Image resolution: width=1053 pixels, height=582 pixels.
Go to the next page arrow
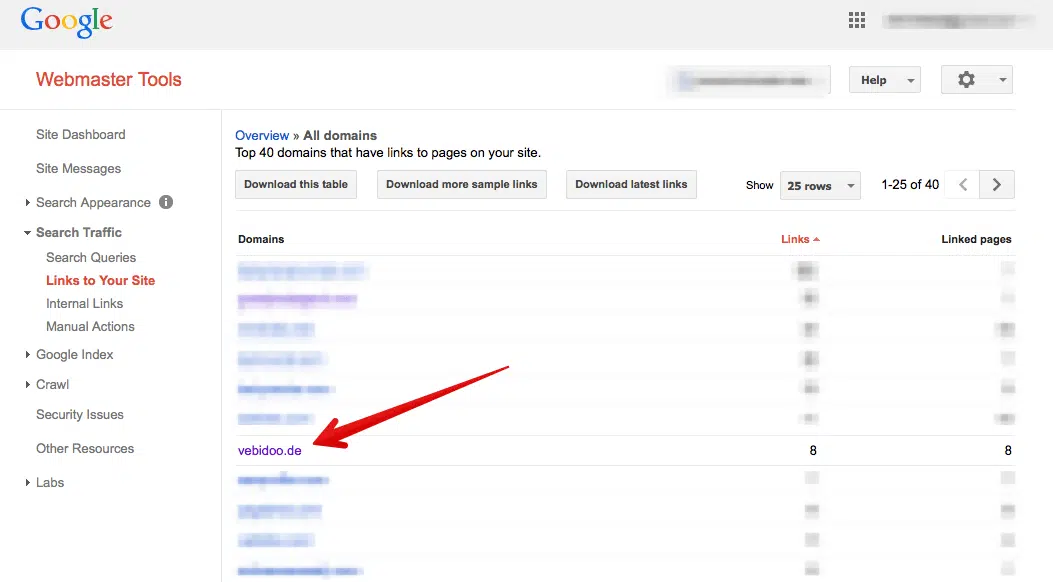(997, 185)
